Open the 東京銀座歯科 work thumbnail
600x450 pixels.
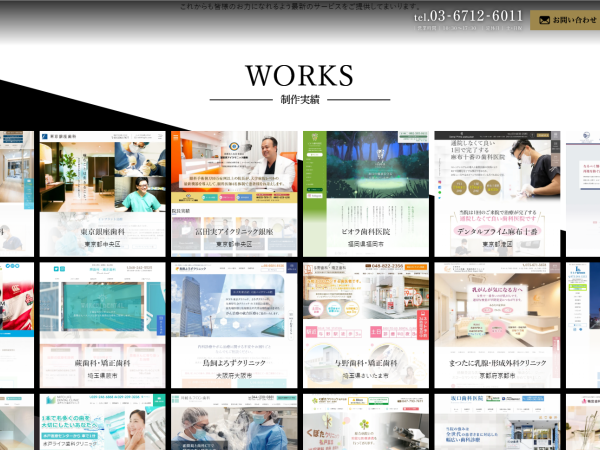pyautogui.click(x=103, y=194)
